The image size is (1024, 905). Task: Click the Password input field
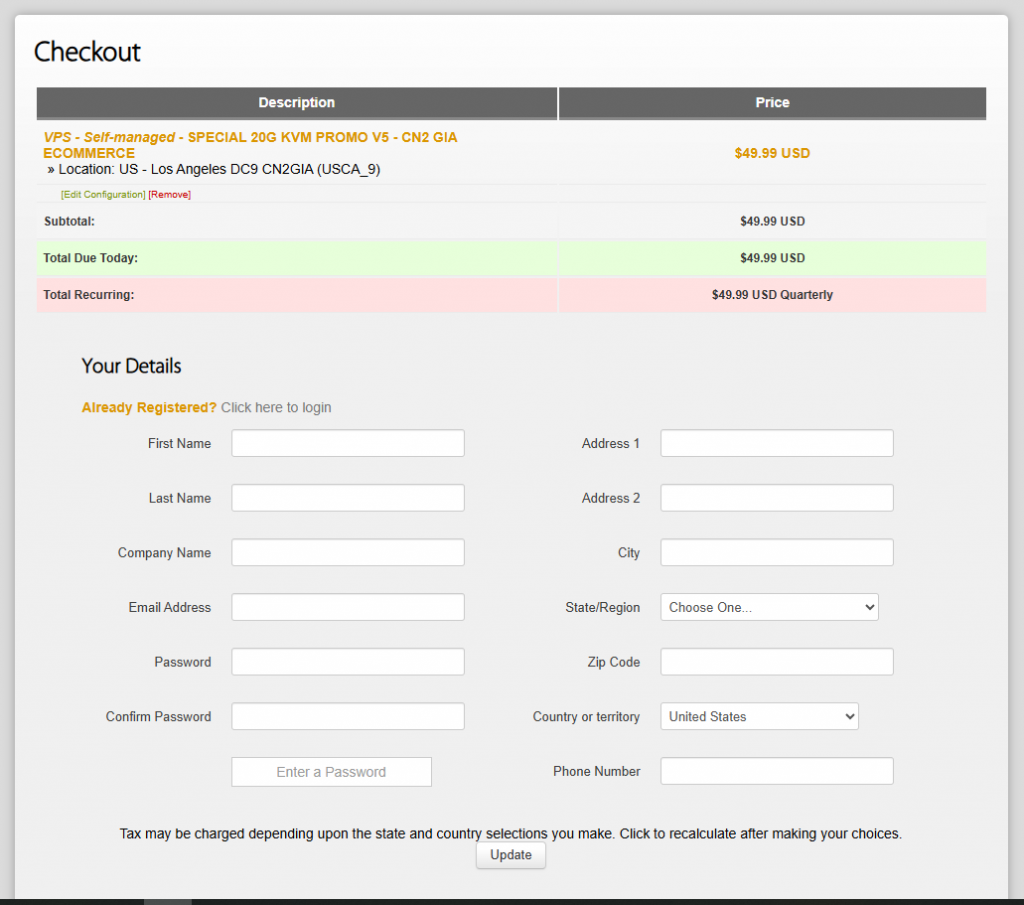[x=348, y=662]
